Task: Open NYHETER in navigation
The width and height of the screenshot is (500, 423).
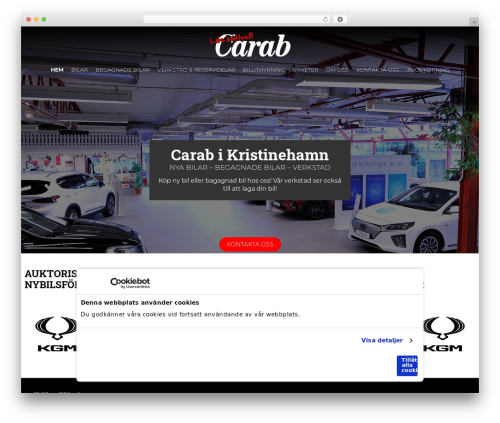Action: 305,70
